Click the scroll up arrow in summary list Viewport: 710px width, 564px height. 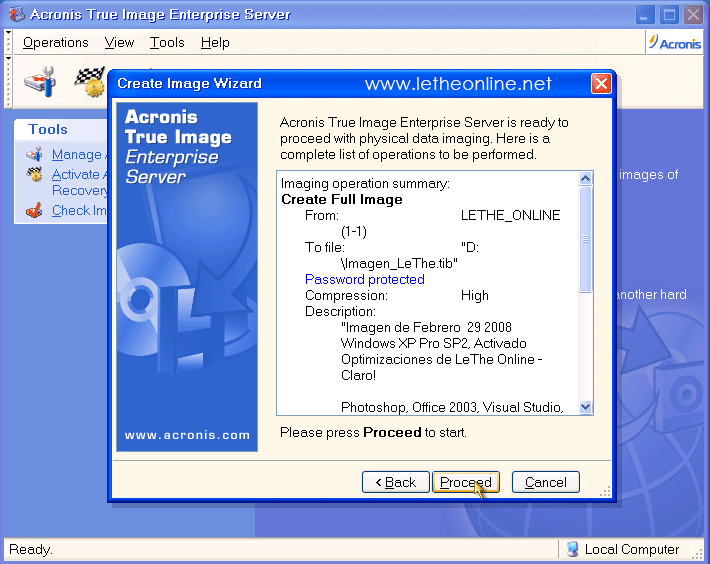click(x=585, y=178)
